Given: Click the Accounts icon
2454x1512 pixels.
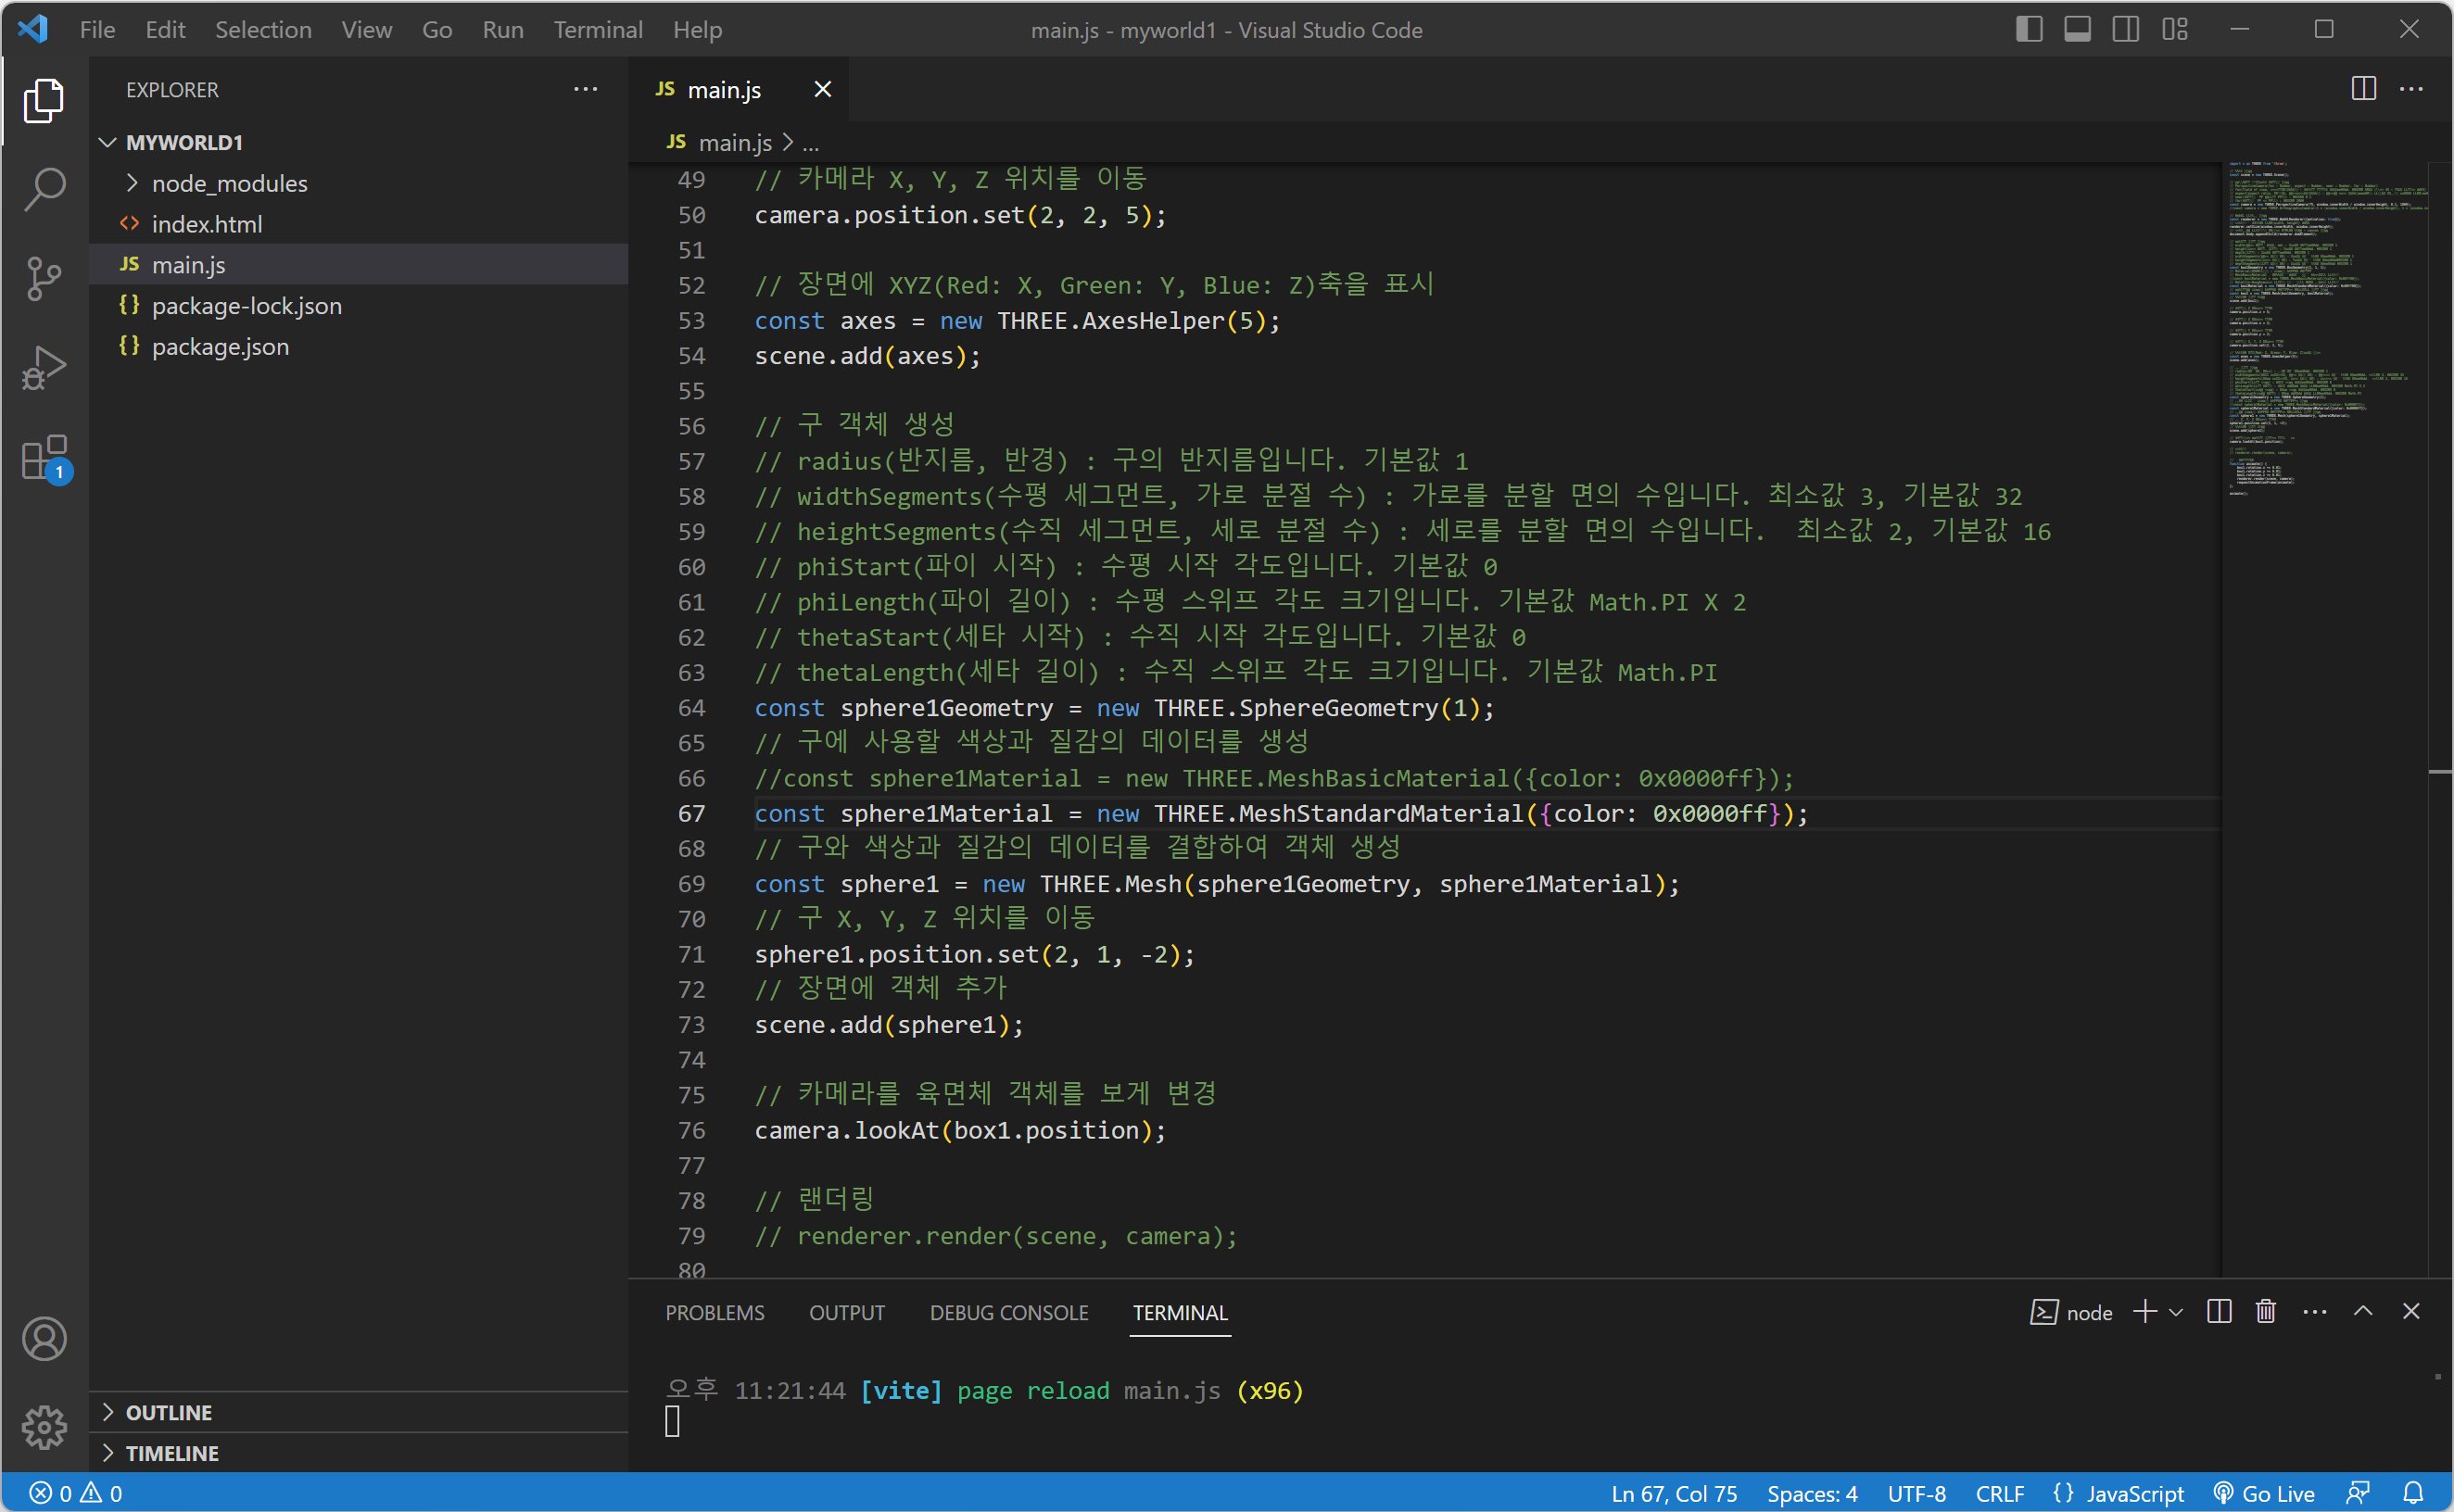Looking at the screenshot, I should tap(44, 1338).
